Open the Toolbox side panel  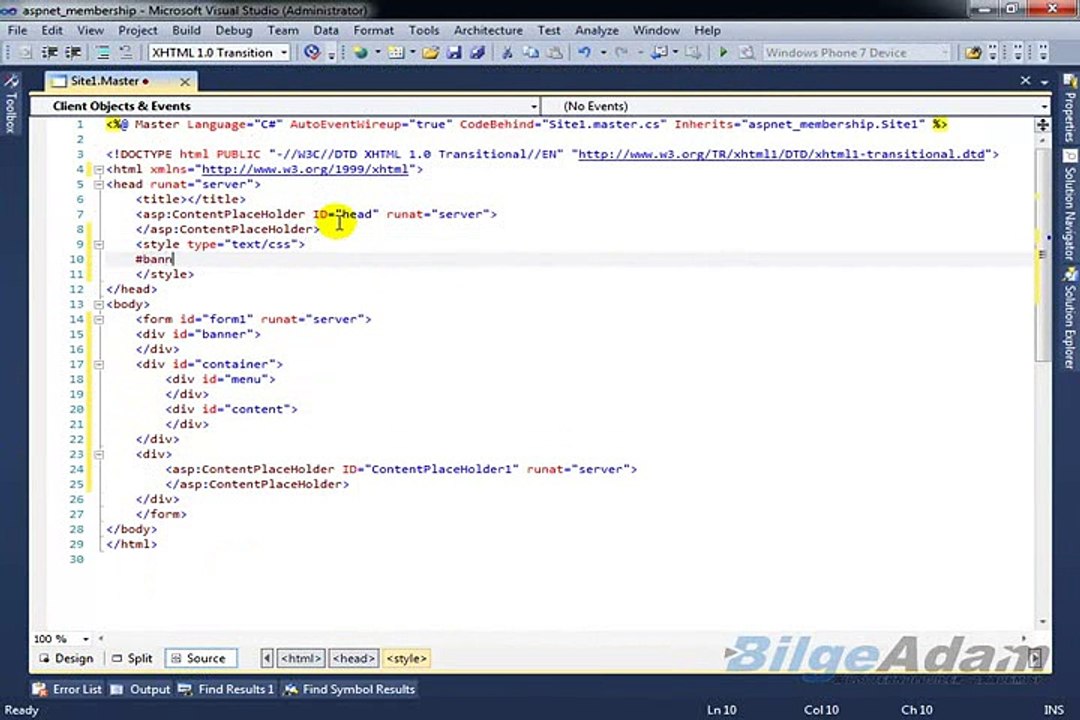pos(10,104)
